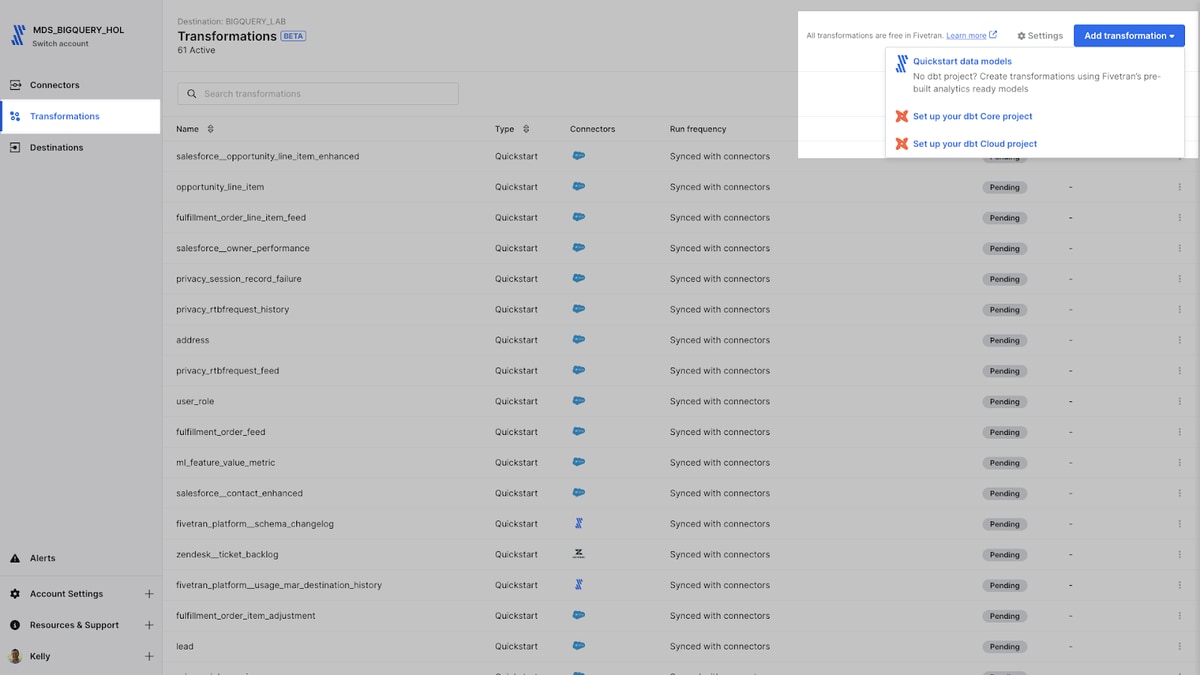The image size is (1200, 675).
Task: Click Fivetran connector icon for fivetran_platform__schema_changelog
Action: point(578,524)
